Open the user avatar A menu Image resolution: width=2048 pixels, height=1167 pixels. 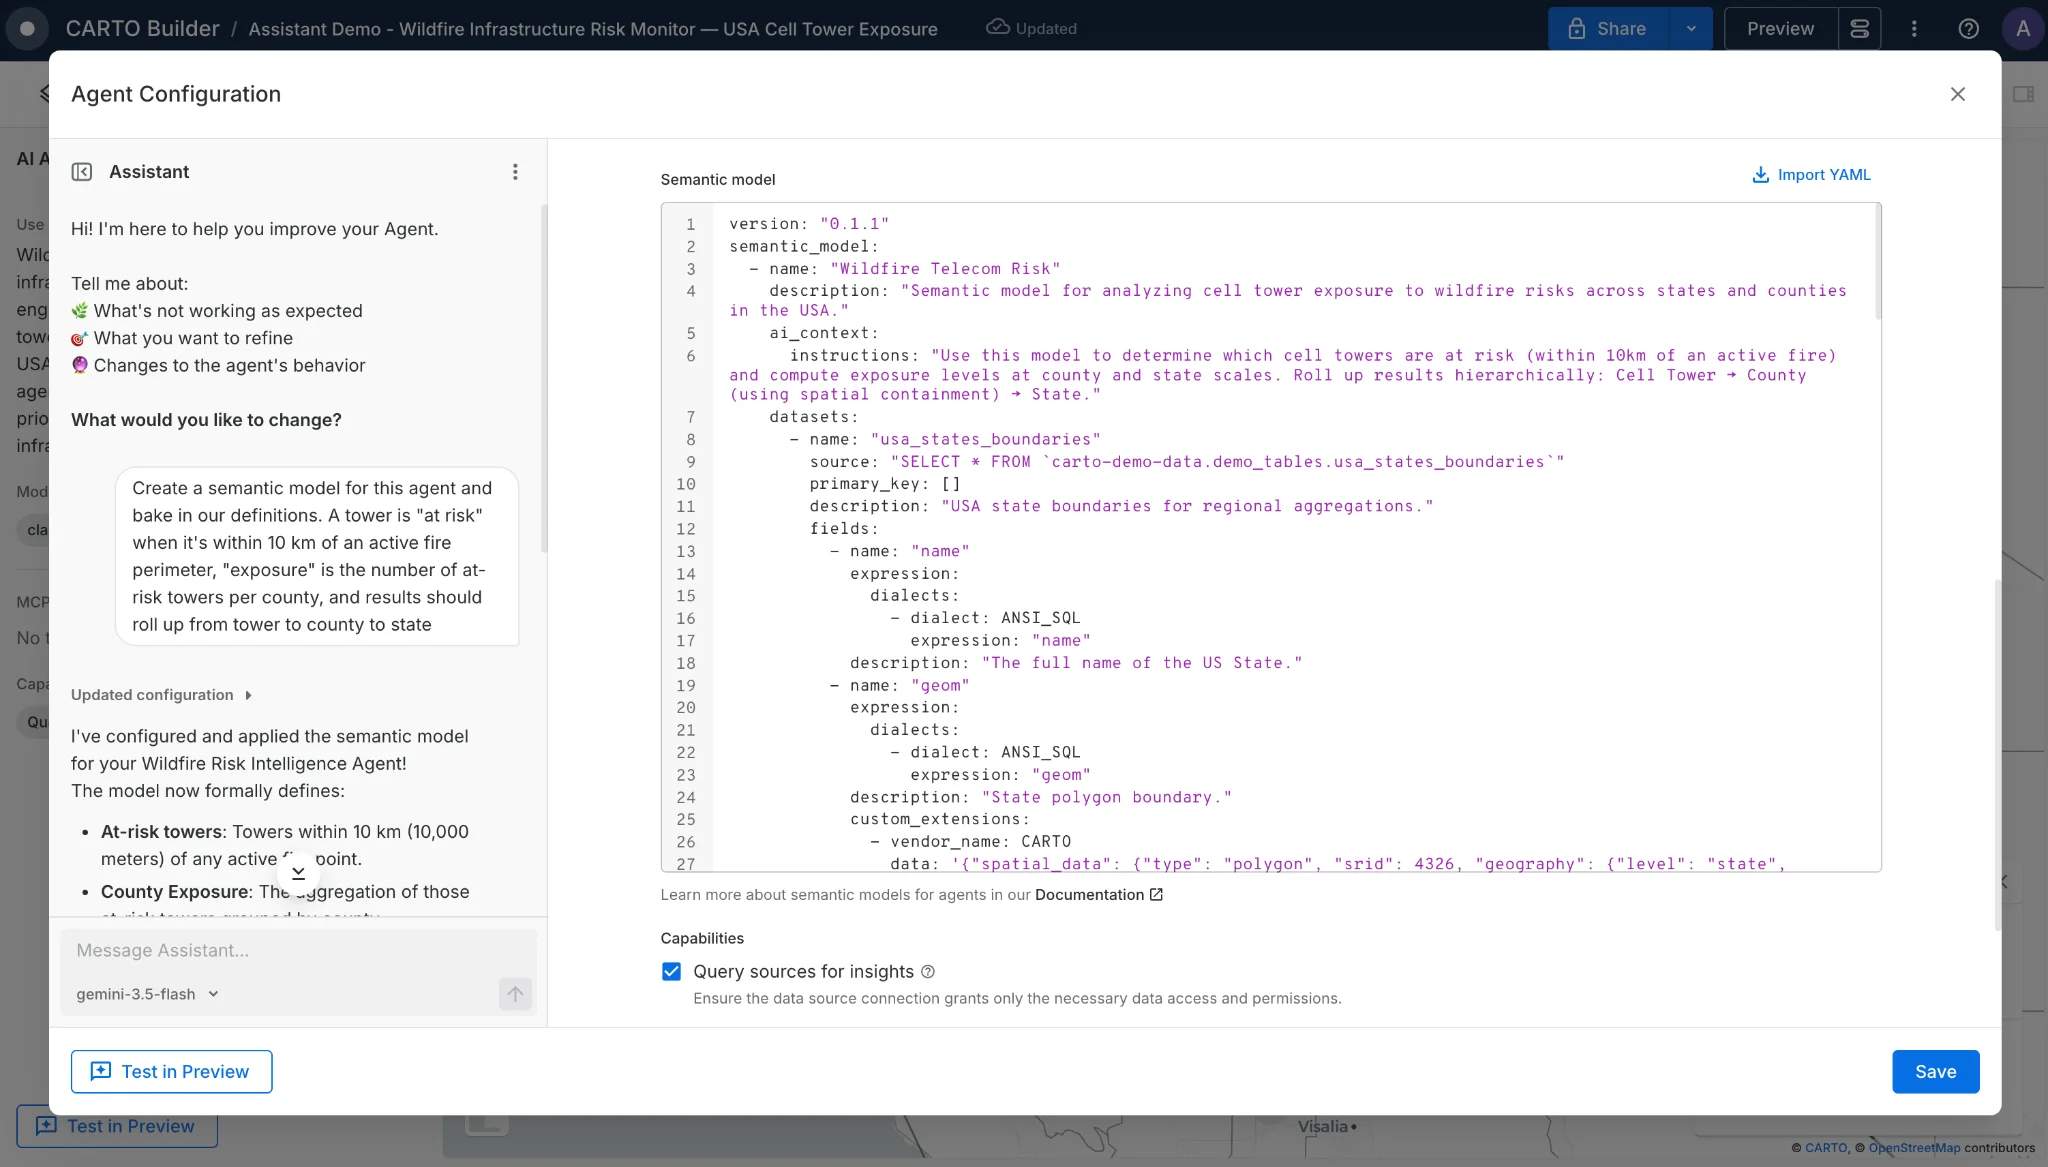click(2023, 29)
